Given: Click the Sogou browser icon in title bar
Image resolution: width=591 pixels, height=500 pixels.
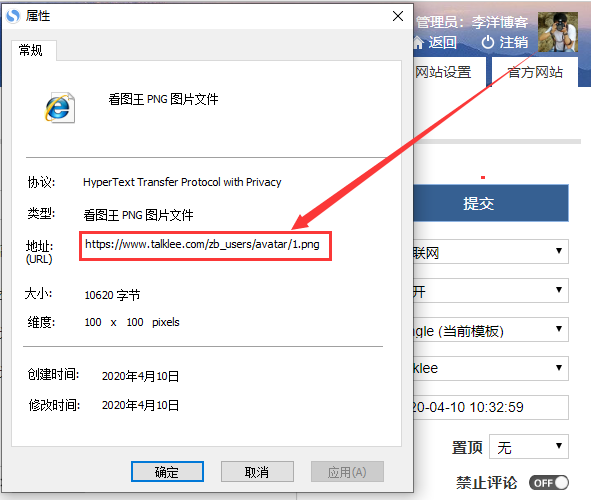Looking at the screenshot, I should coord(13,16).
